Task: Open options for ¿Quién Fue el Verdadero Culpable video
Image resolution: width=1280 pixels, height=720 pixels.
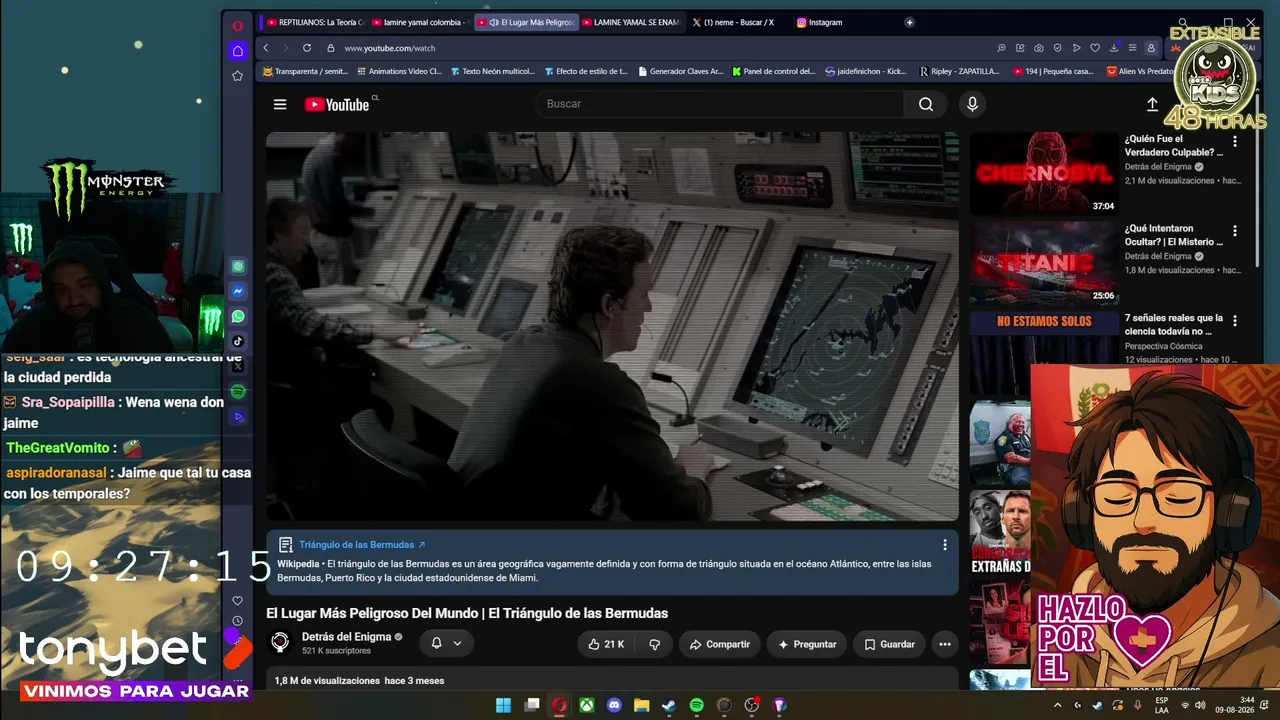Action: [1235, 142]
